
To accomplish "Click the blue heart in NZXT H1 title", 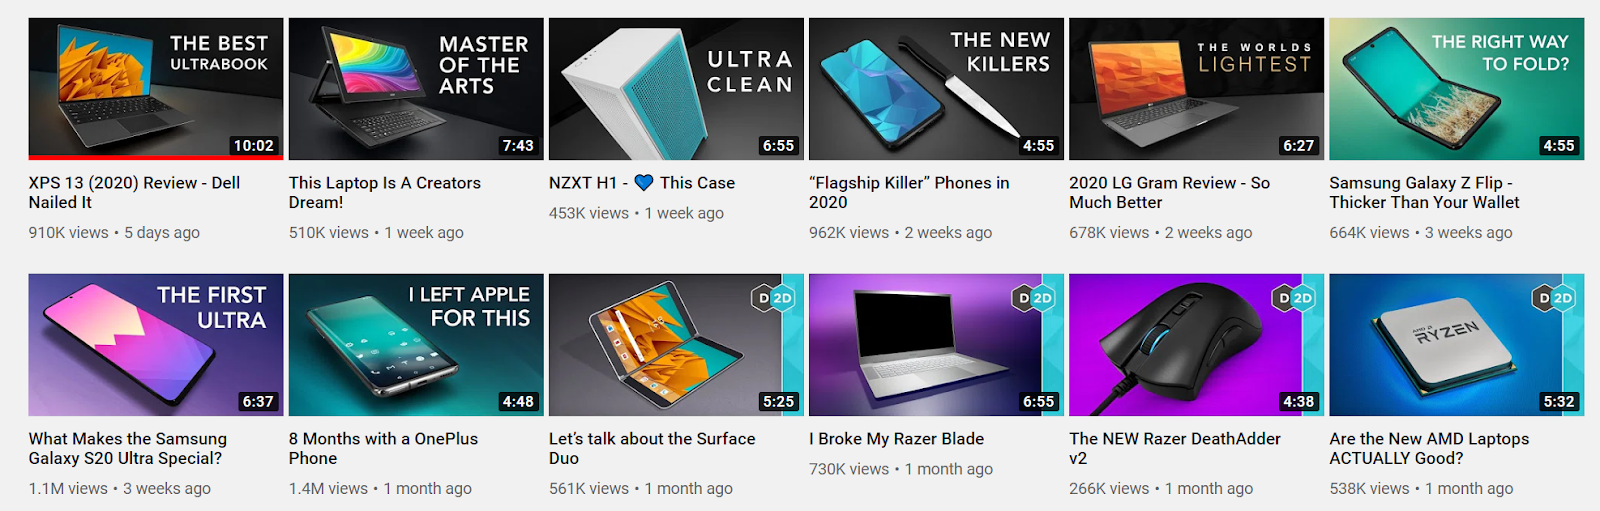I will coord(644,183).
